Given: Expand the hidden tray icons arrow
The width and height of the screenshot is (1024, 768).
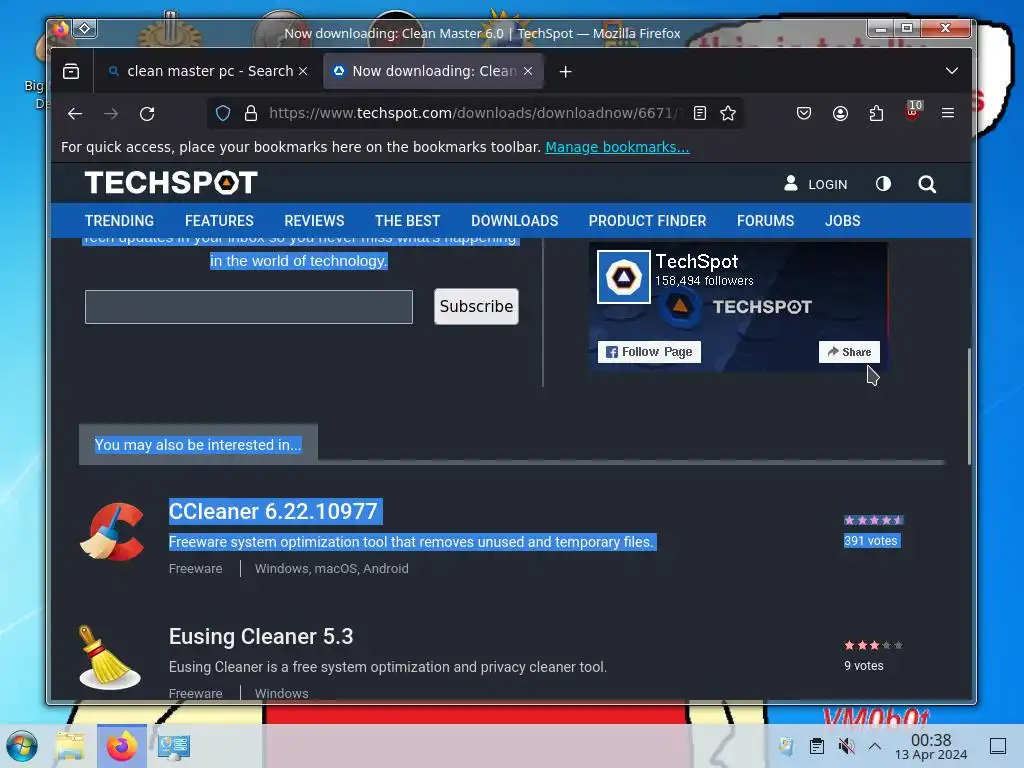Looking at the screenshot, I should [875, 746].
